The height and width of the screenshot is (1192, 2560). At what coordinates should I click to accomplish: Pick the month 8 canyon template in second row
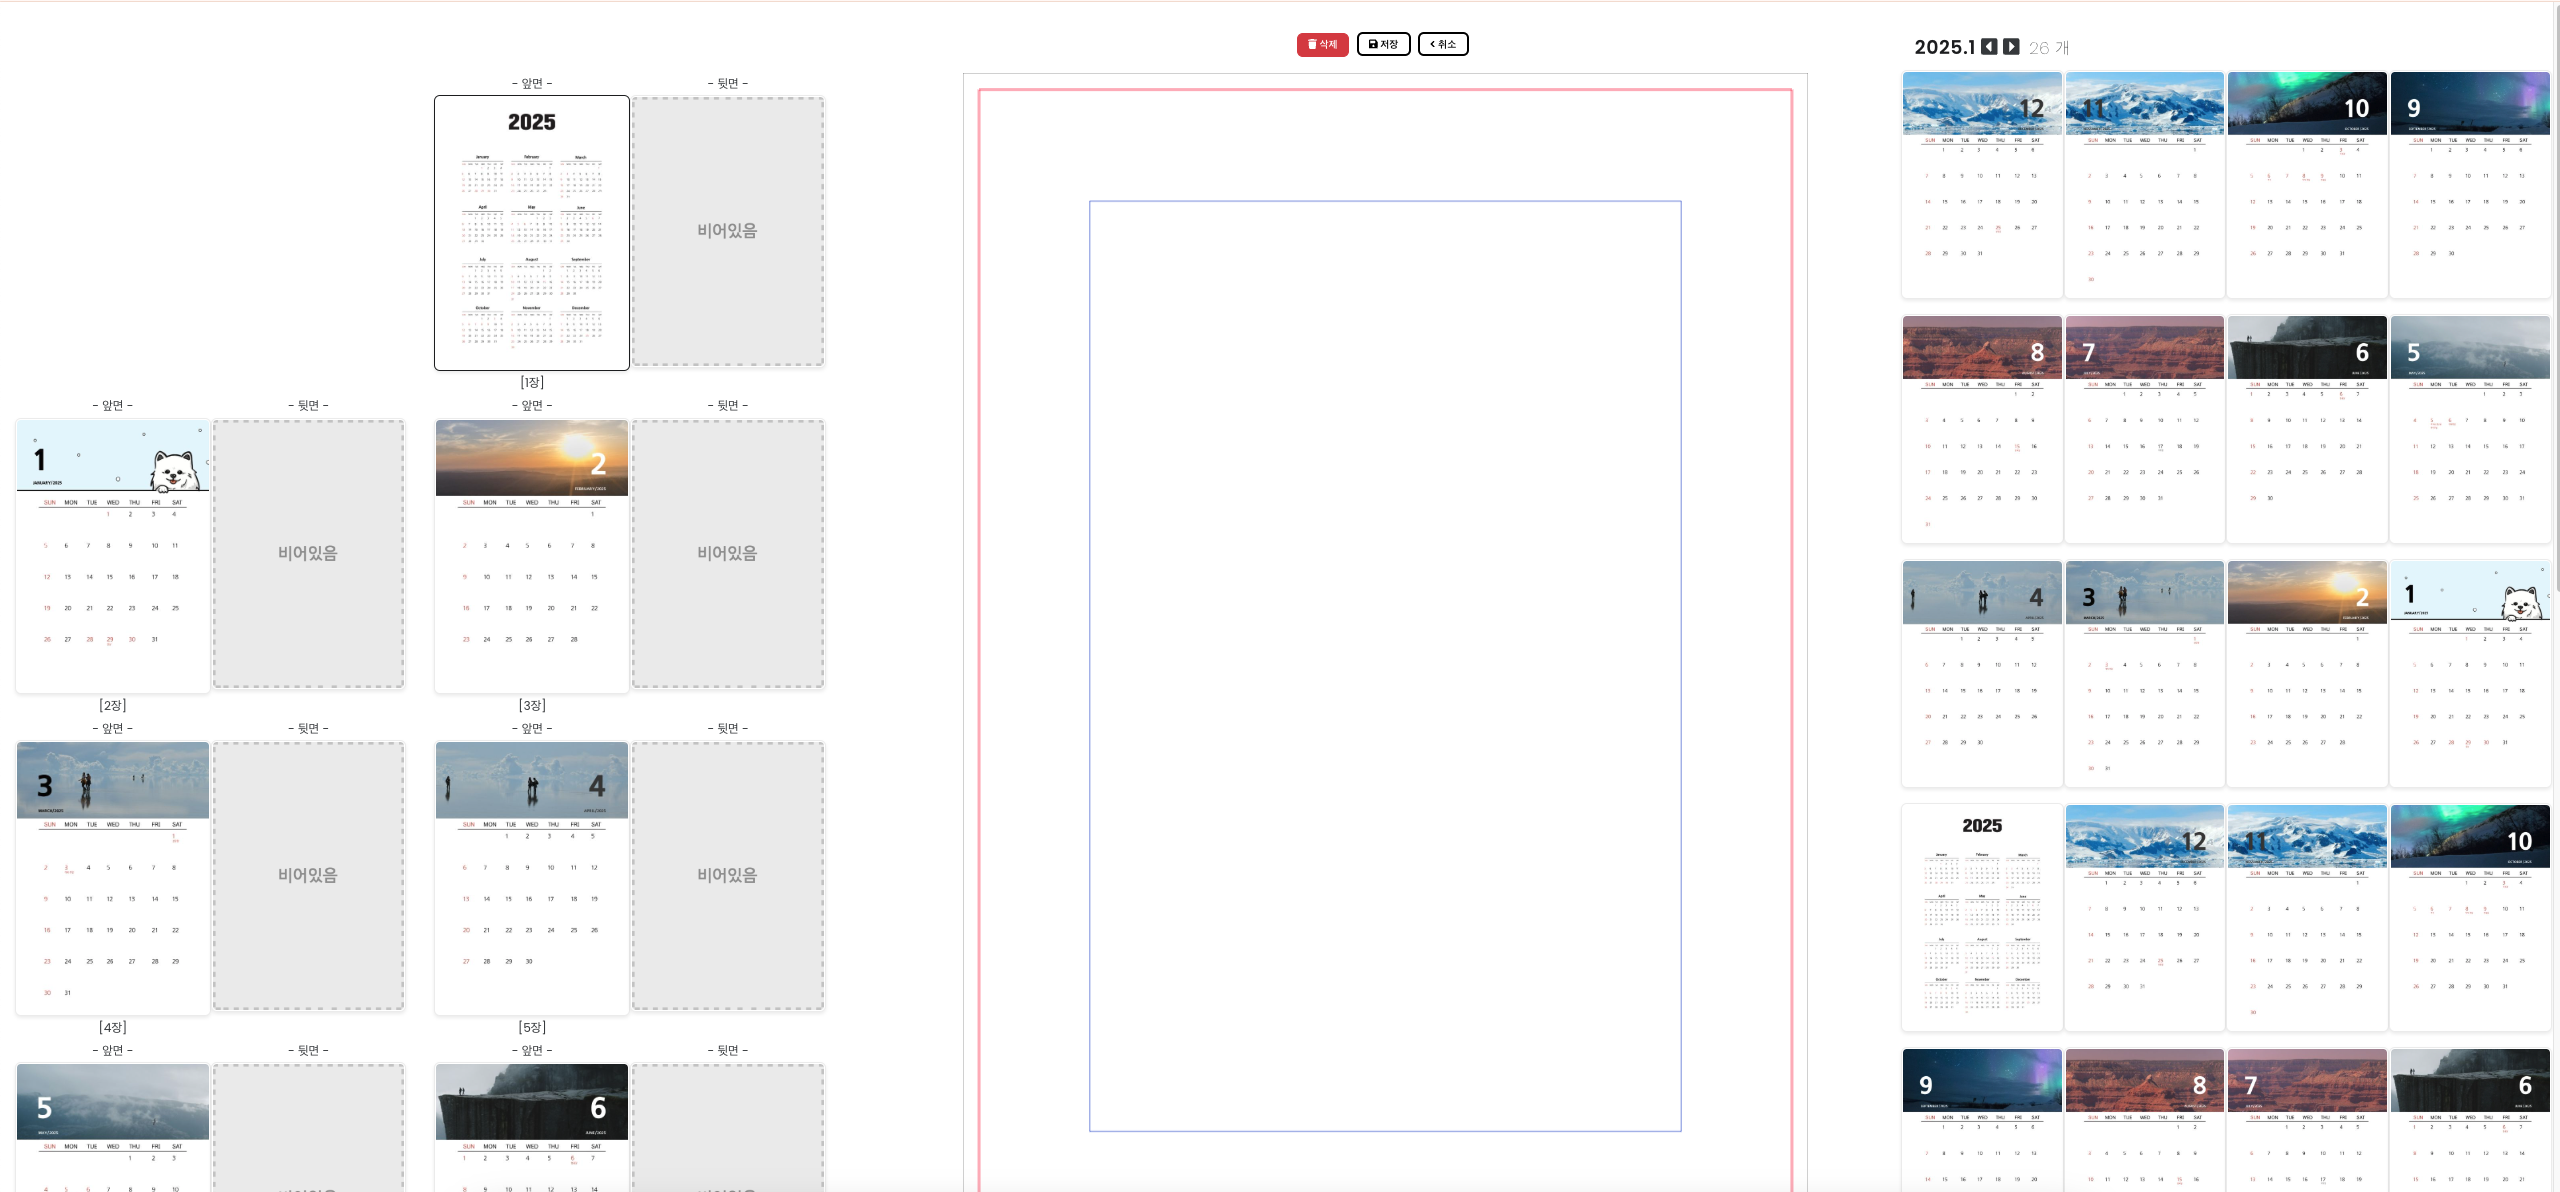(1981, 429)
